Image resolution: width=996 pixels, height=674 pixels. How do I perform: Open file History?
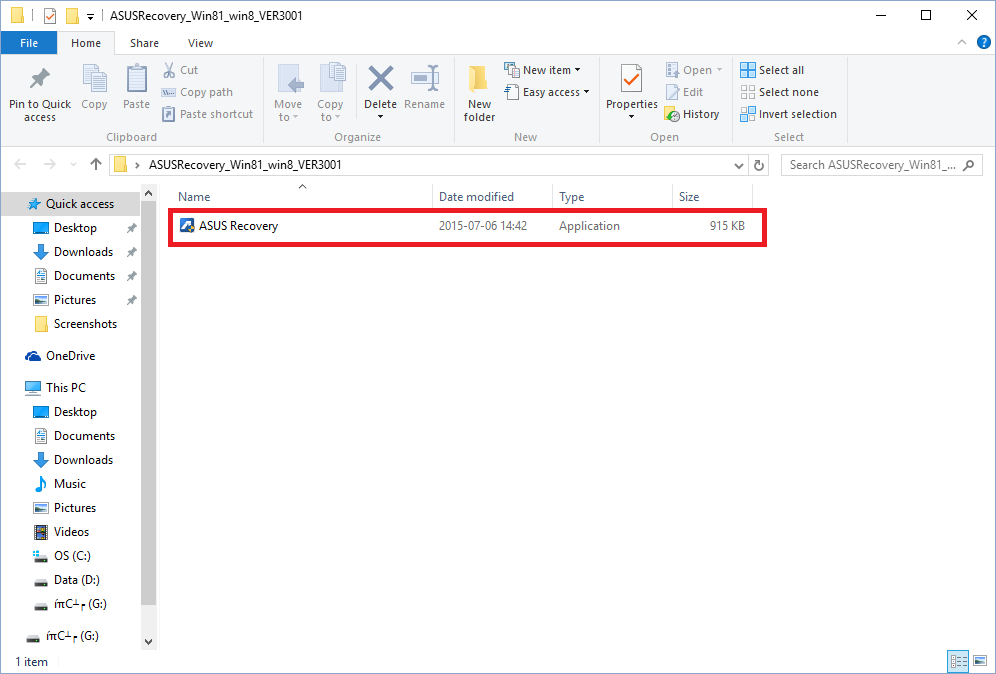692,114
